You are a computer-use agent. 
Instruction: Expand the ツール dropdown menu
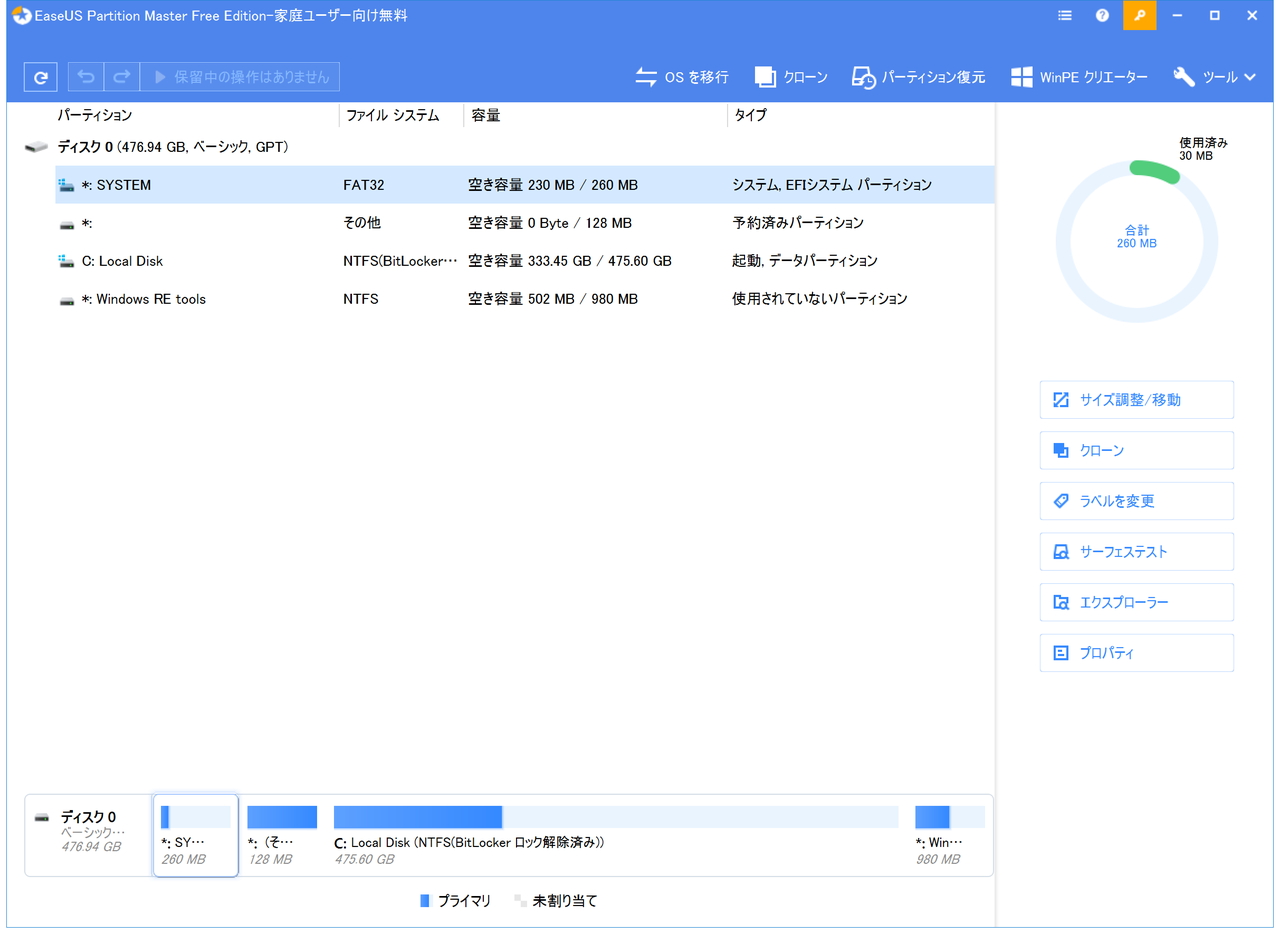(x=1214, y=76)
